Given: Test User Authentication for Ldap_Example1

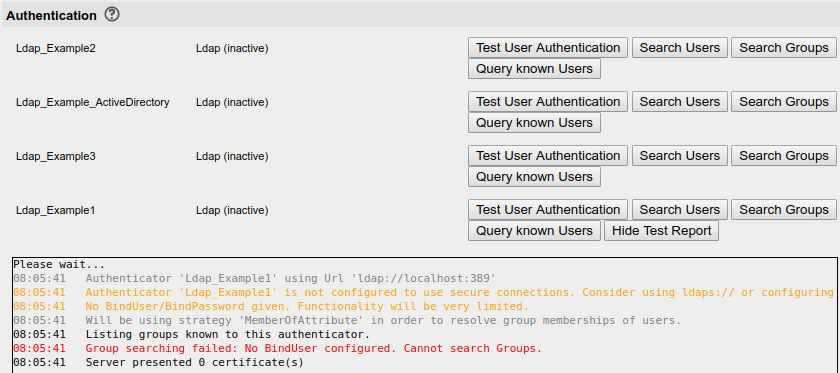Looking at the screenshot, I should click(x=548, y=210).
